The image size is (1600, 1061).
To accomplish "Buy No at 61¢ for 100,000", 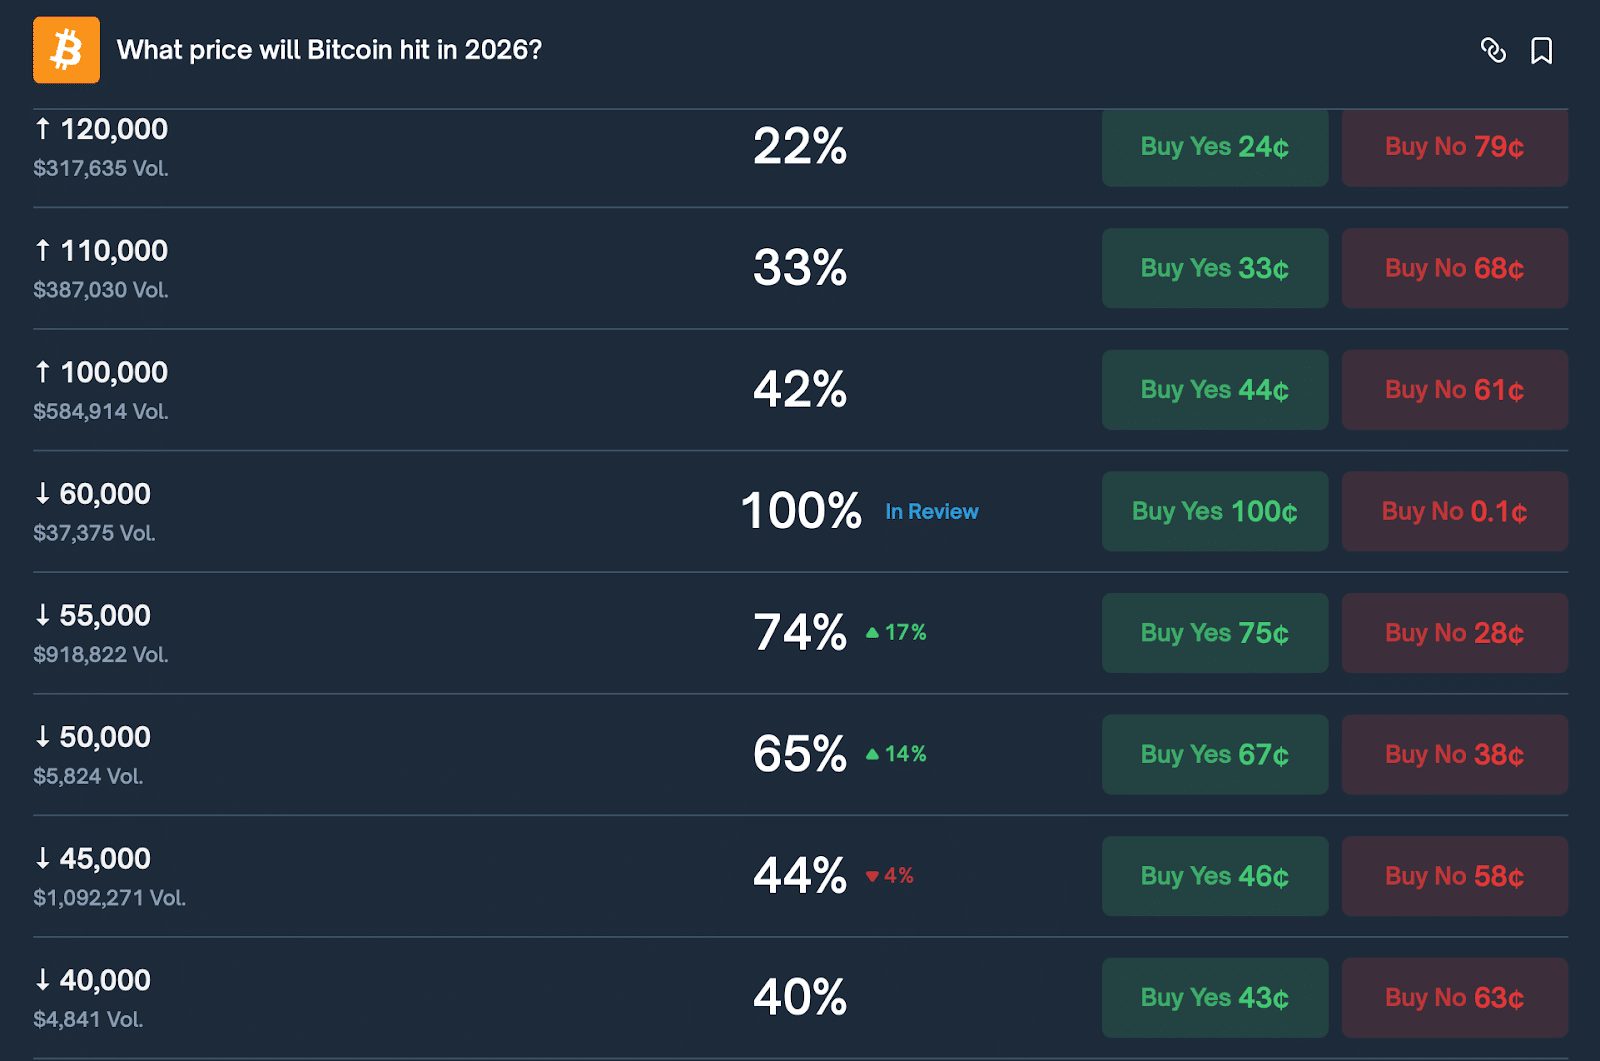I will coord(1454,390).
